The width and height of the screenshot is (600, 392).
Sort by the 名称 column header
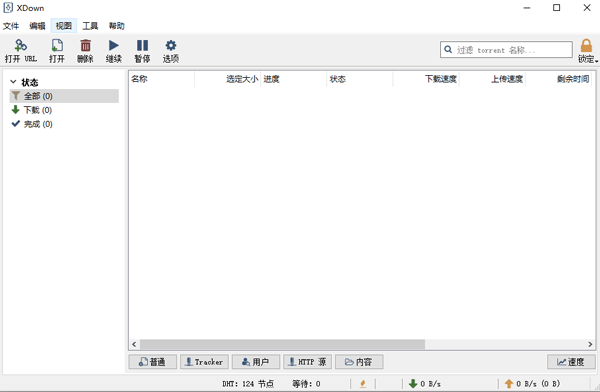(x=161, y=79)
